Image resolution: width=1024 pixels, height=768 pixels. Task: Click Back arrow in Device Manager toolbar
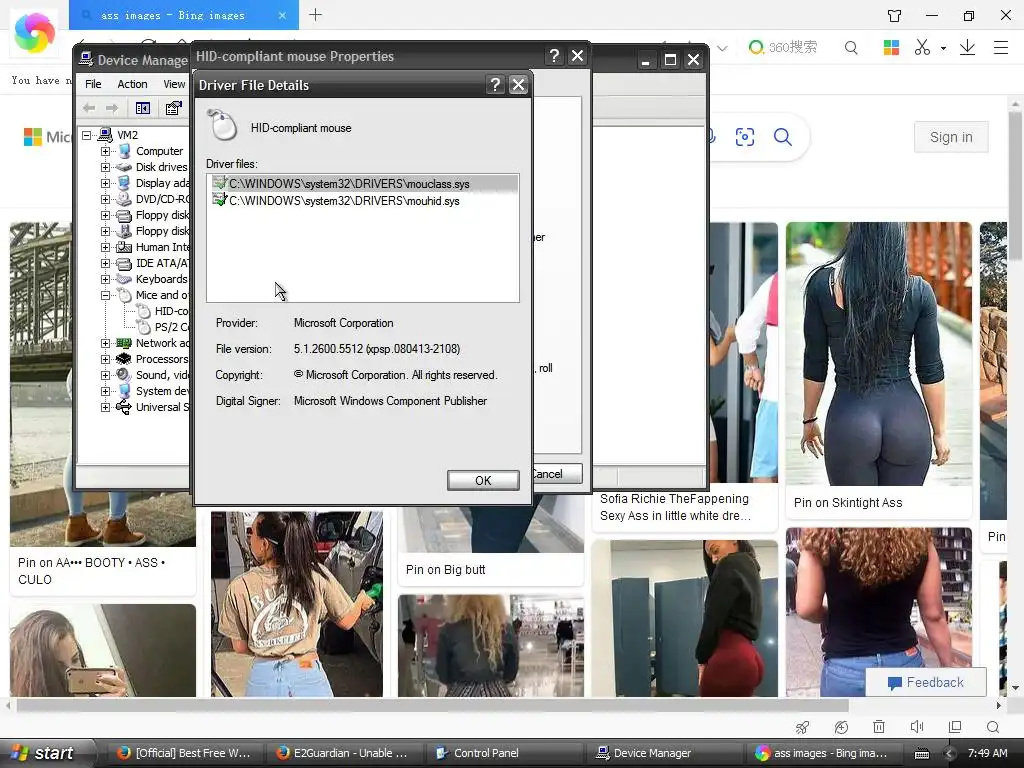pyautogui.click(x=89, y=108)
